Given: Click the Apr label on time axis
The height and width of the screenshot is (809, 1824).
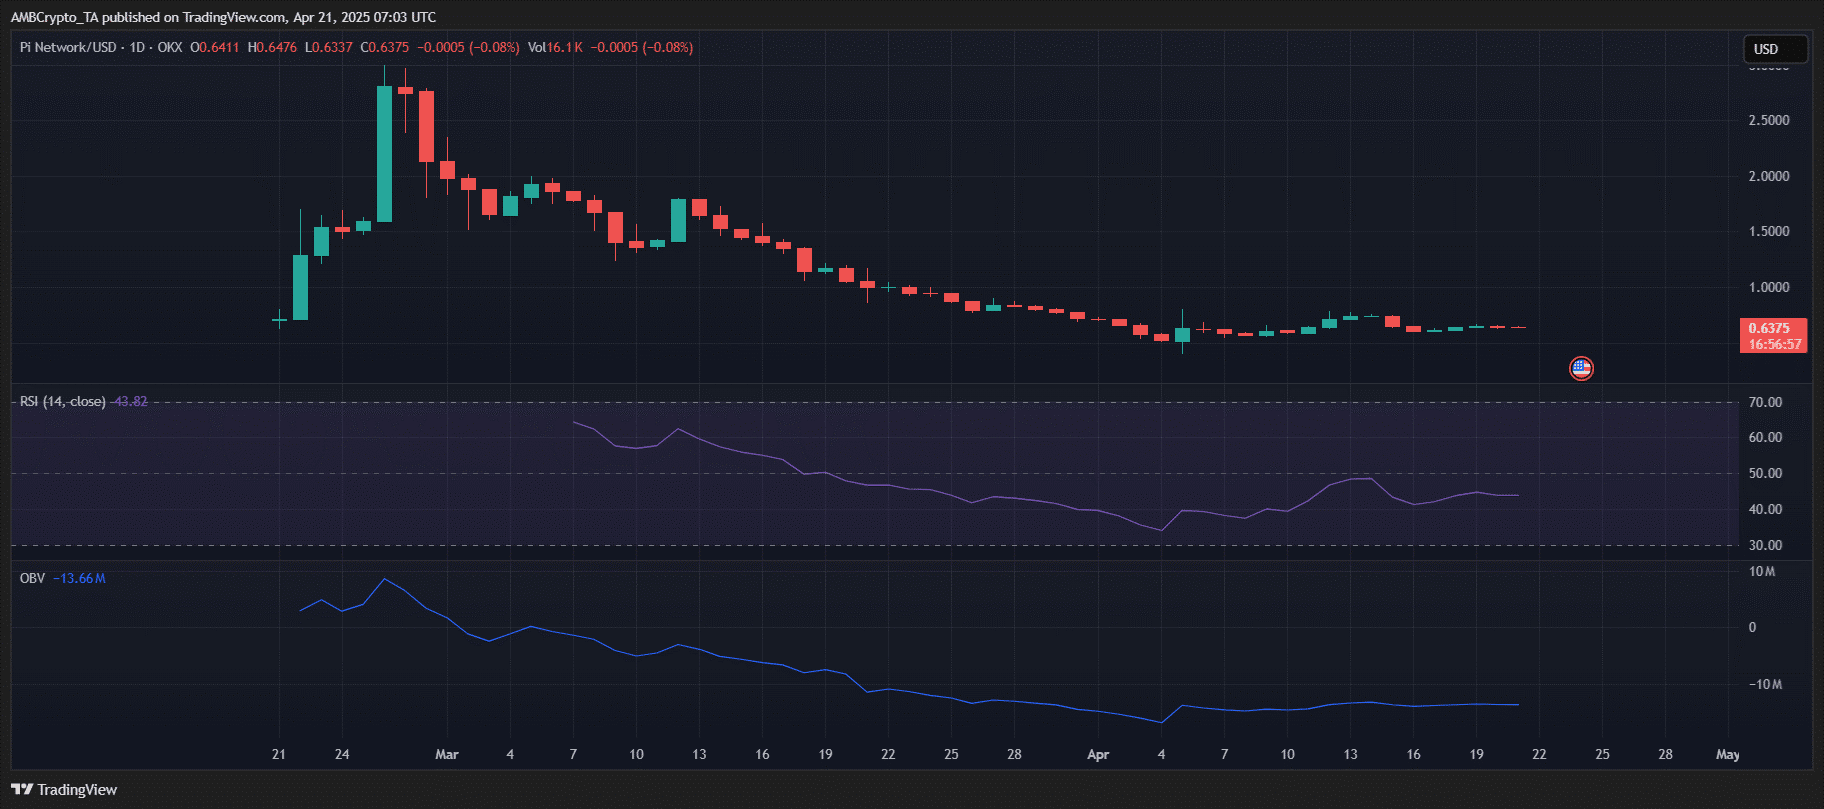Looking at the screenshot, I should (x=1098, y=754).
